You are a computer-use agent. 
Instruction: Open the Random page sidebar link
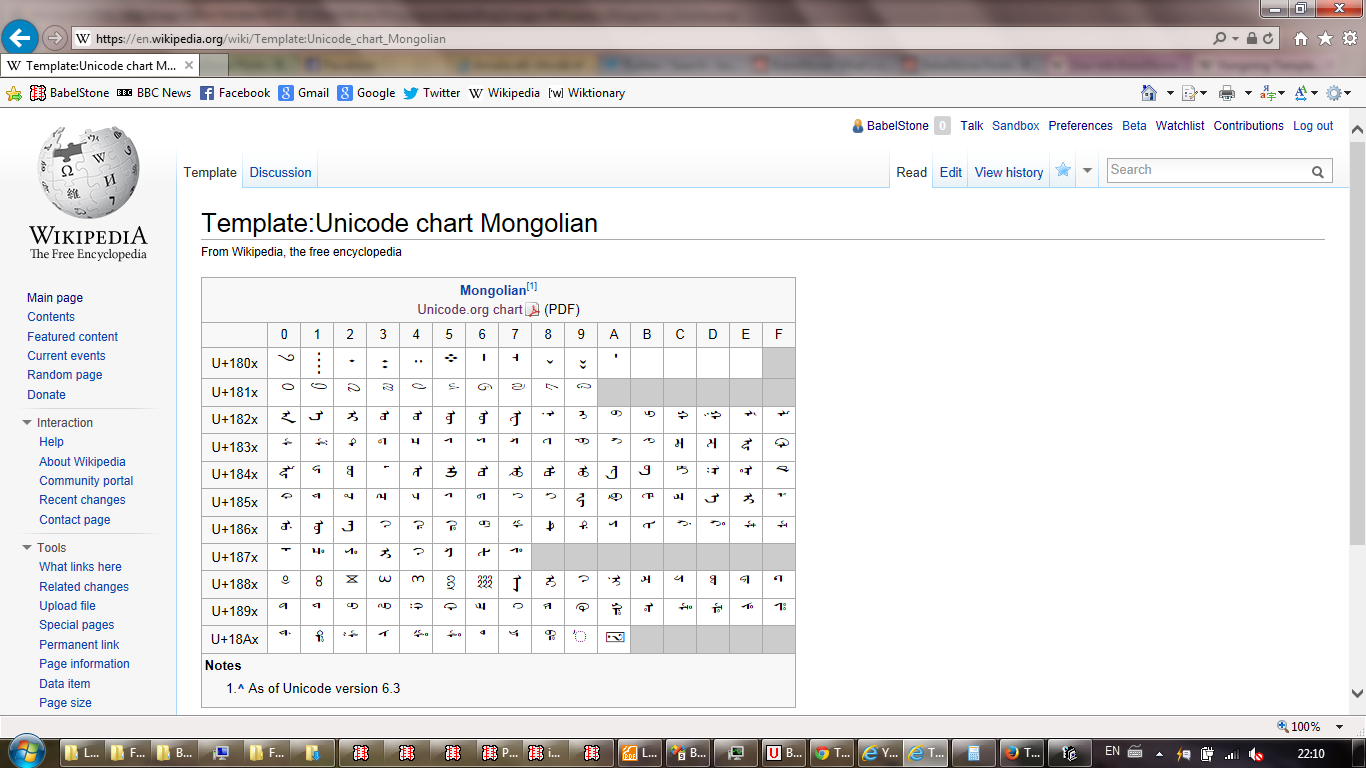[65, 375]
